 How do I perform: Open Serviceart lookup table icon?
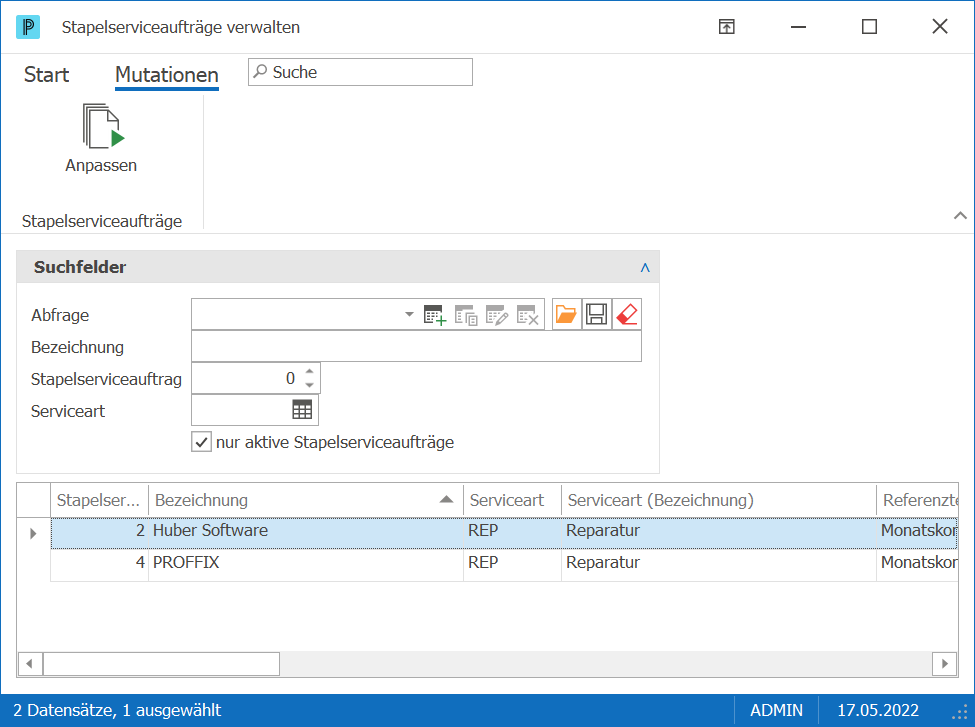coord(302,410)
